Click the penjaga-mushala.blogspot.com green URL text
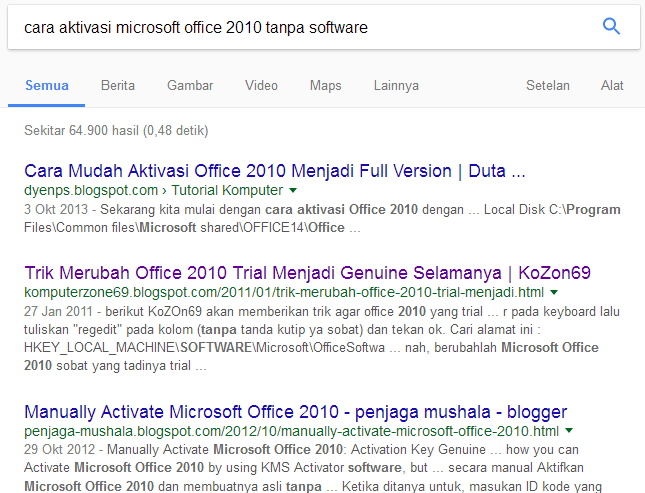This screenshot has height=493, width=645. [291, 431]
